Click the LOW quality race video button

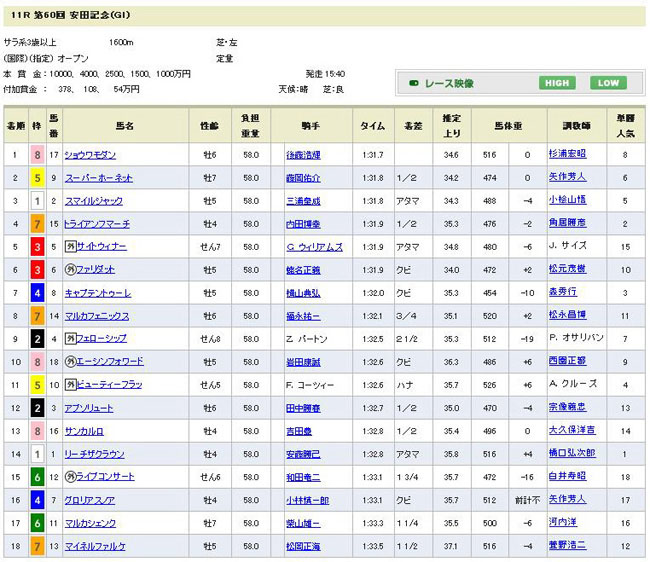[x=608, y=83]
